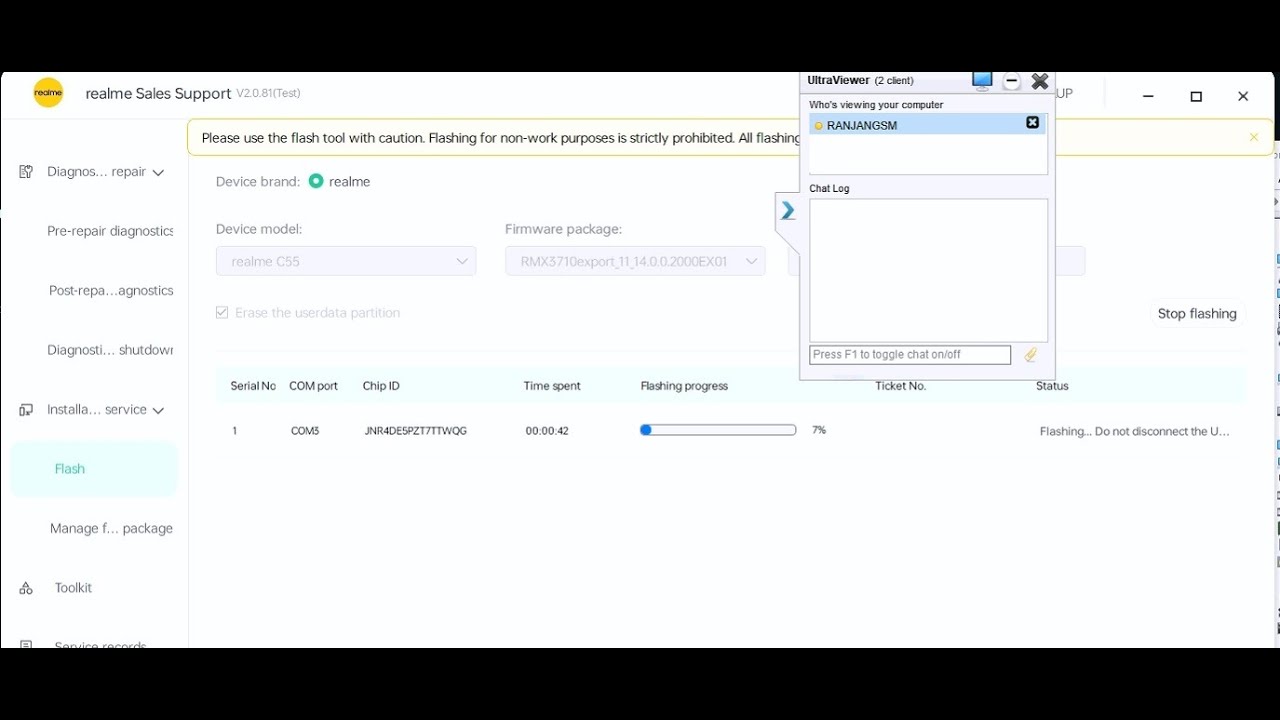Click the UltraViewer monitor icon

[x=982, y=81]
